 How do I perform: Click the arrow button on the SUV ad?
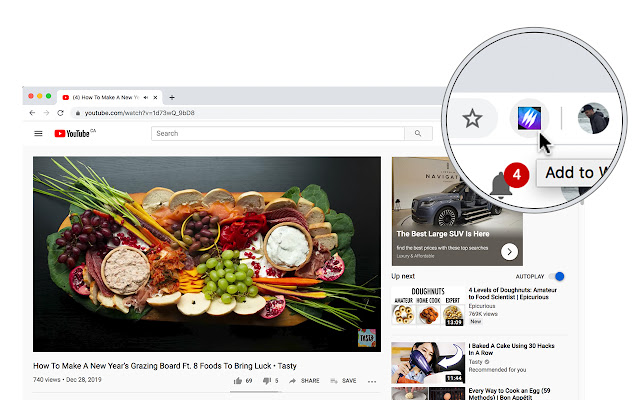509,252
